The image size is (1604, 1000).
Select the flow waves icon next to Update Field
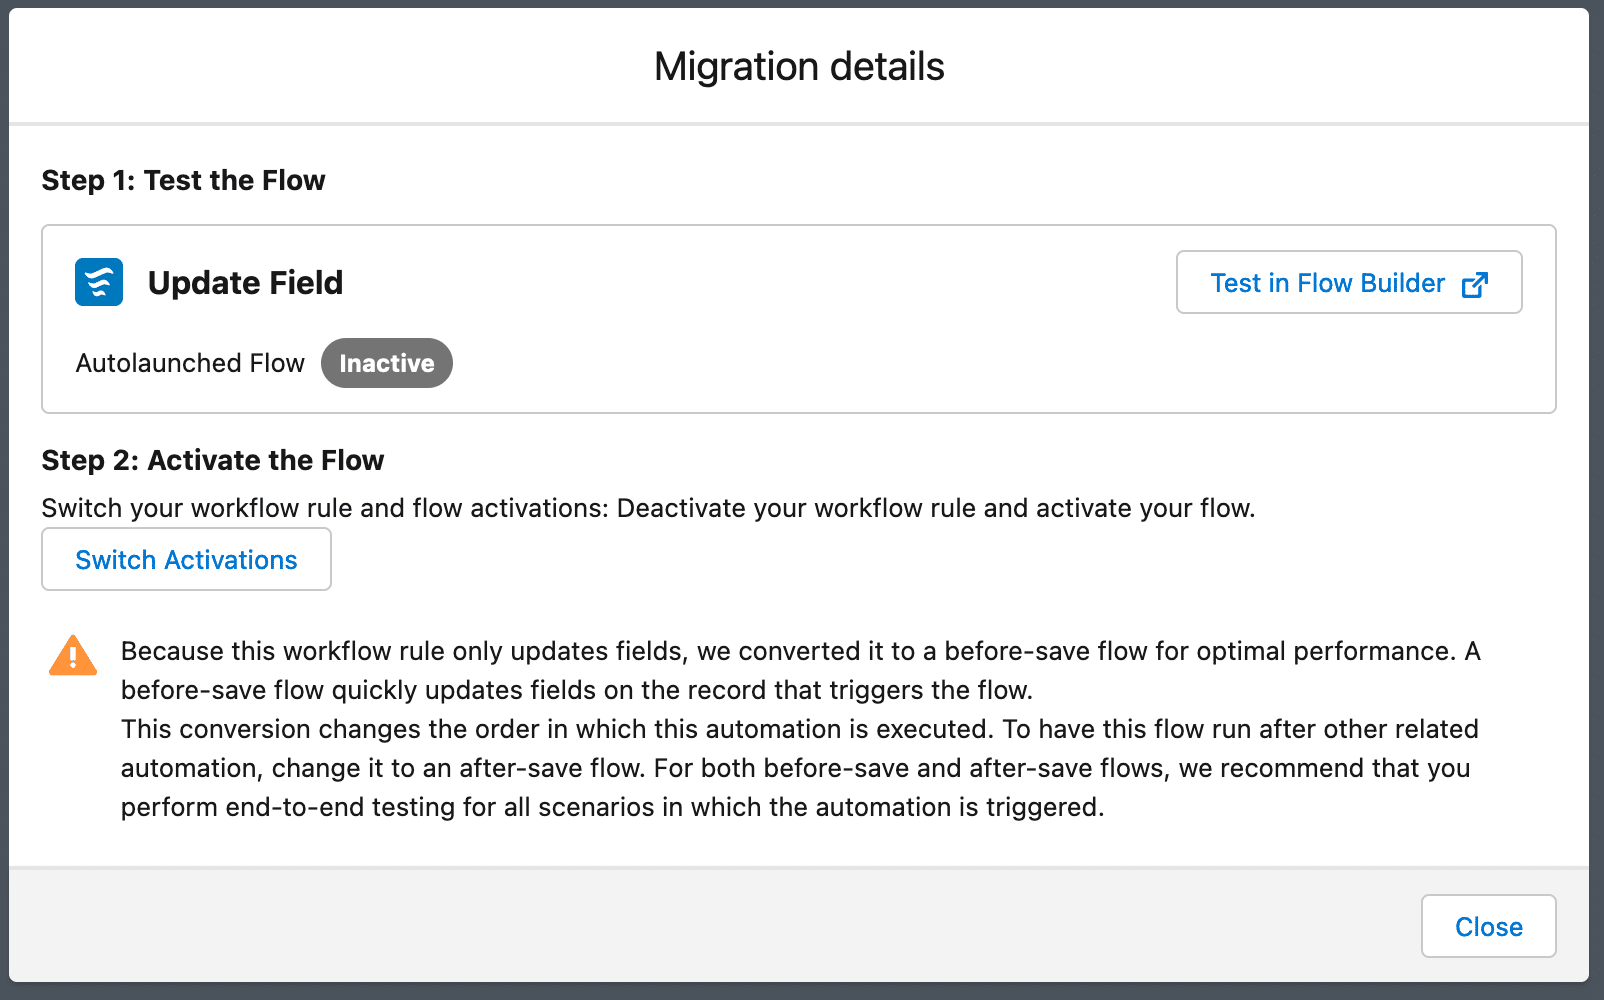click(x=97, y=282)
